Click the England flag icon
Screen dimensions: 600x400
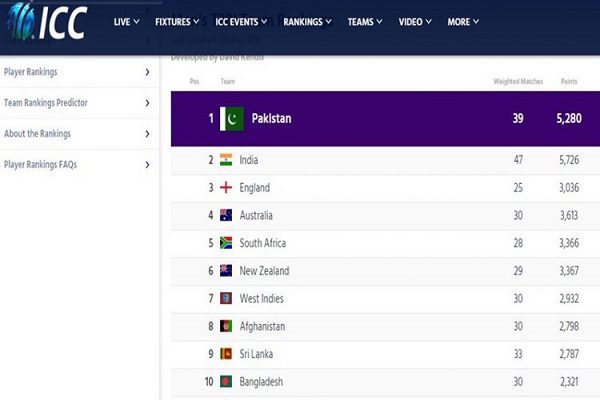click(226, 188)
